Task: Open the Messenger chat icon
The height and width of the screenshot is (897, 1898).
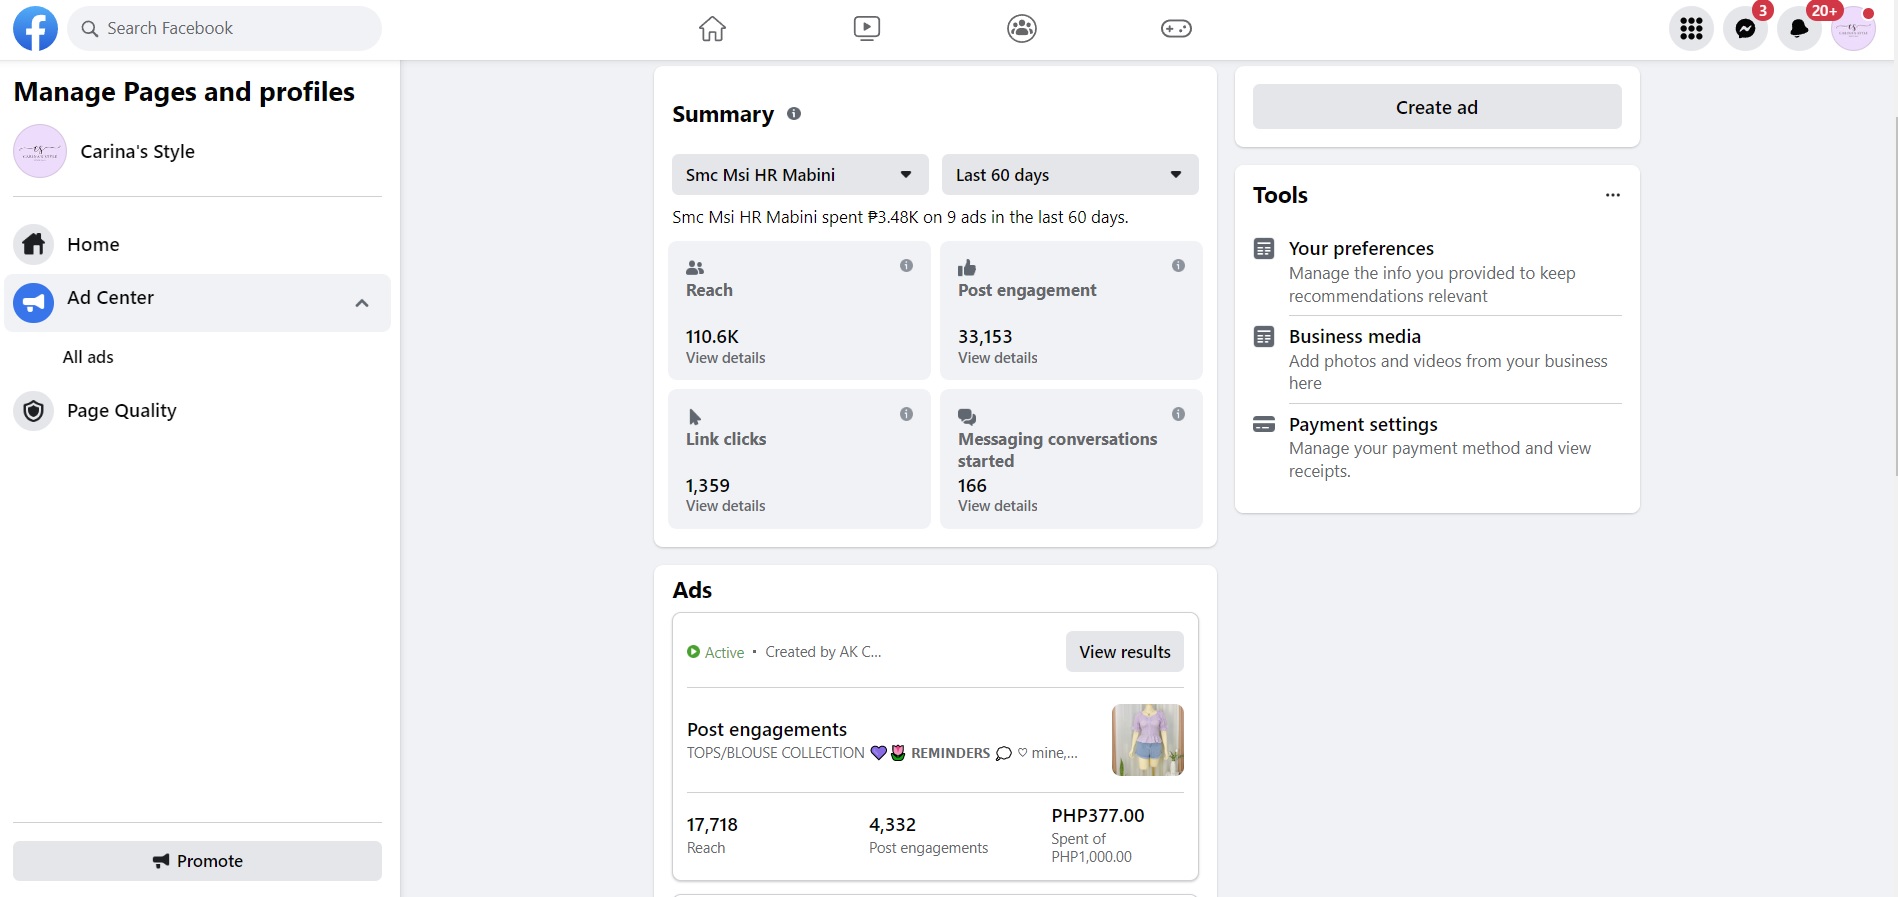Action: tap(1745, 29)
